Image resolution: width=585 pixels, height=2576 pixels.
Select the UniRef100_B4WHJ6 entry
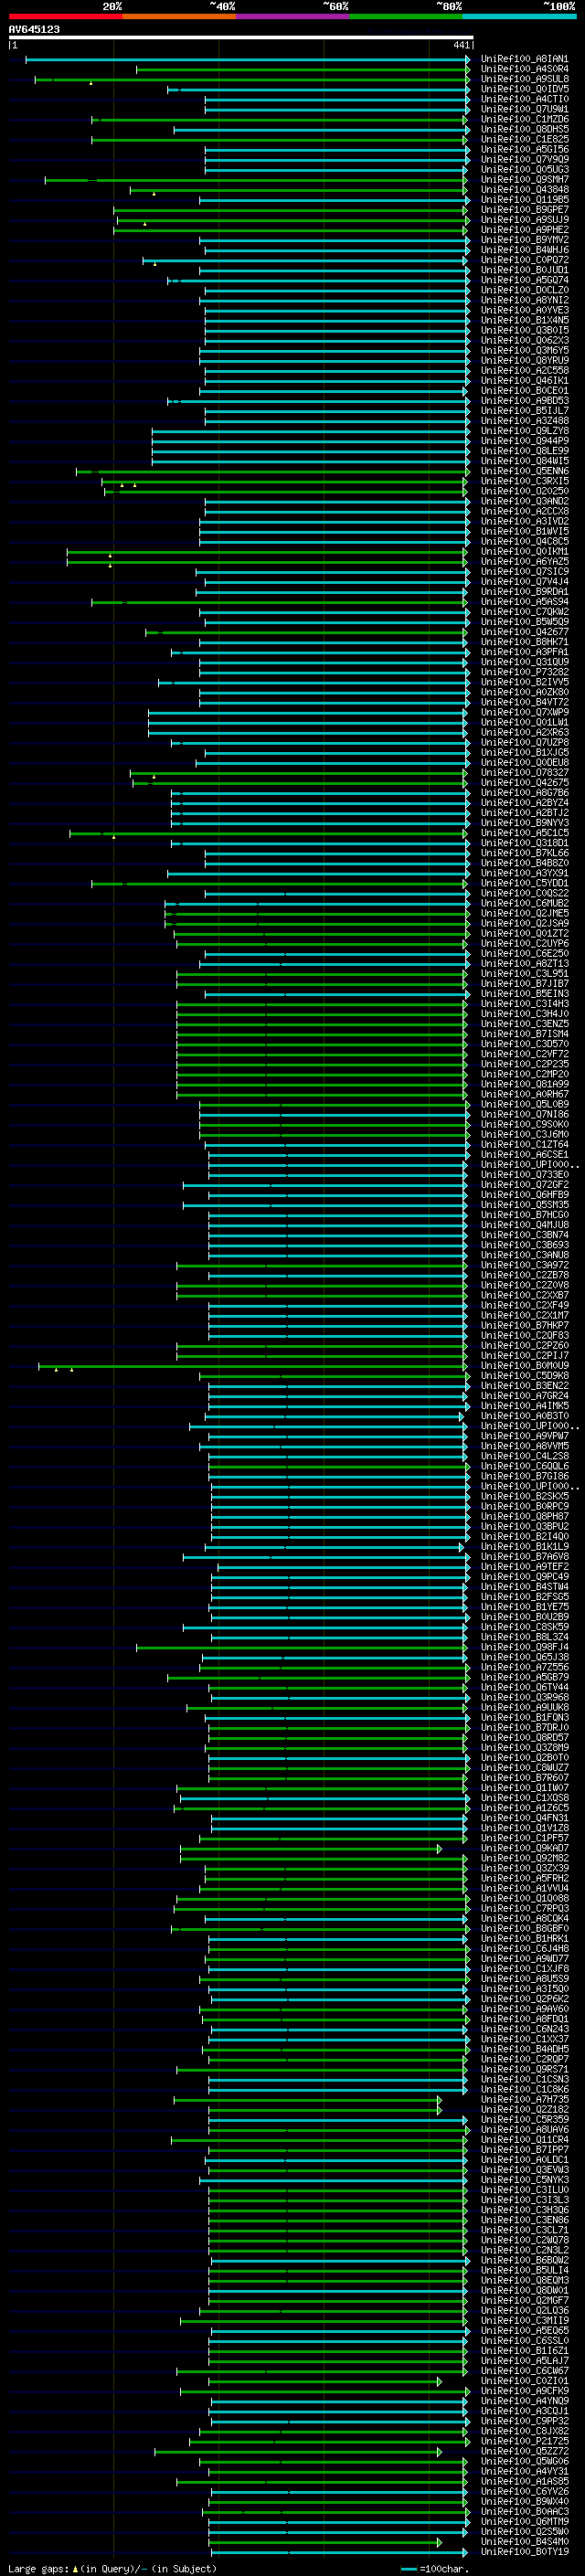tap(524, 250)
